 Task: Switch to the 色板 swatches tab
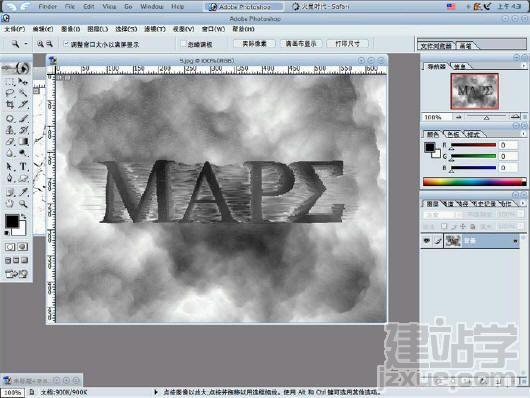pos(453,134)
